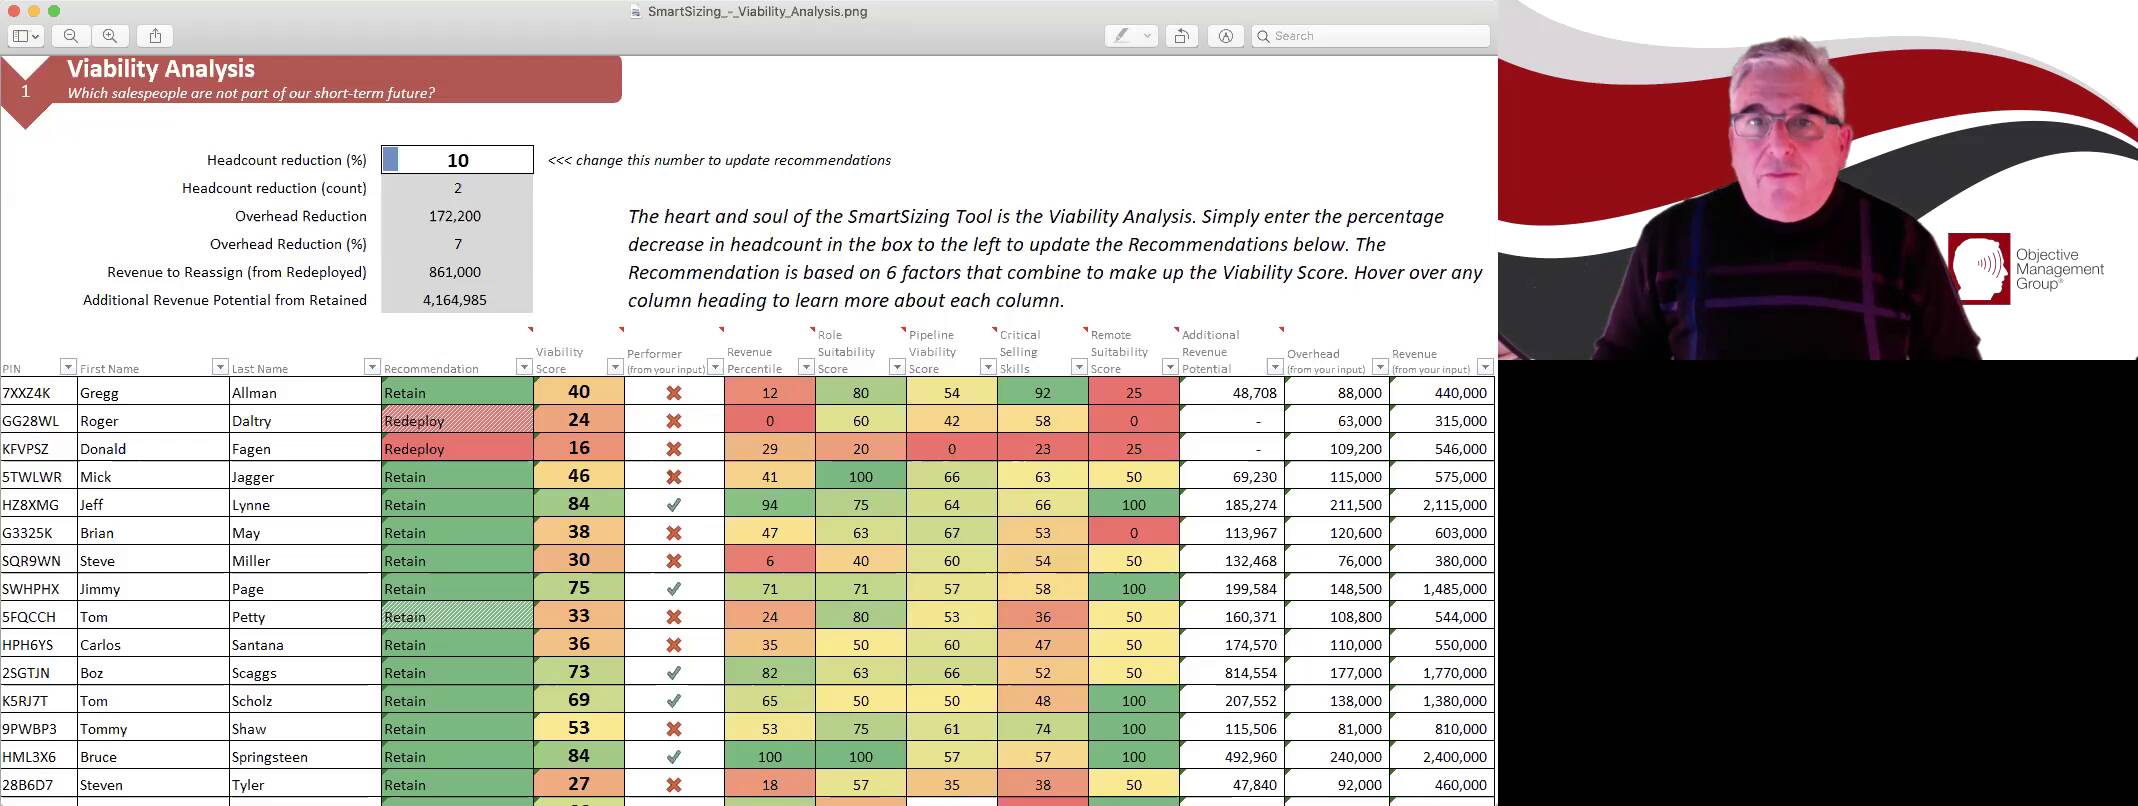Click the red X performer icon for Carlos Santana

[x=674, y=645]
